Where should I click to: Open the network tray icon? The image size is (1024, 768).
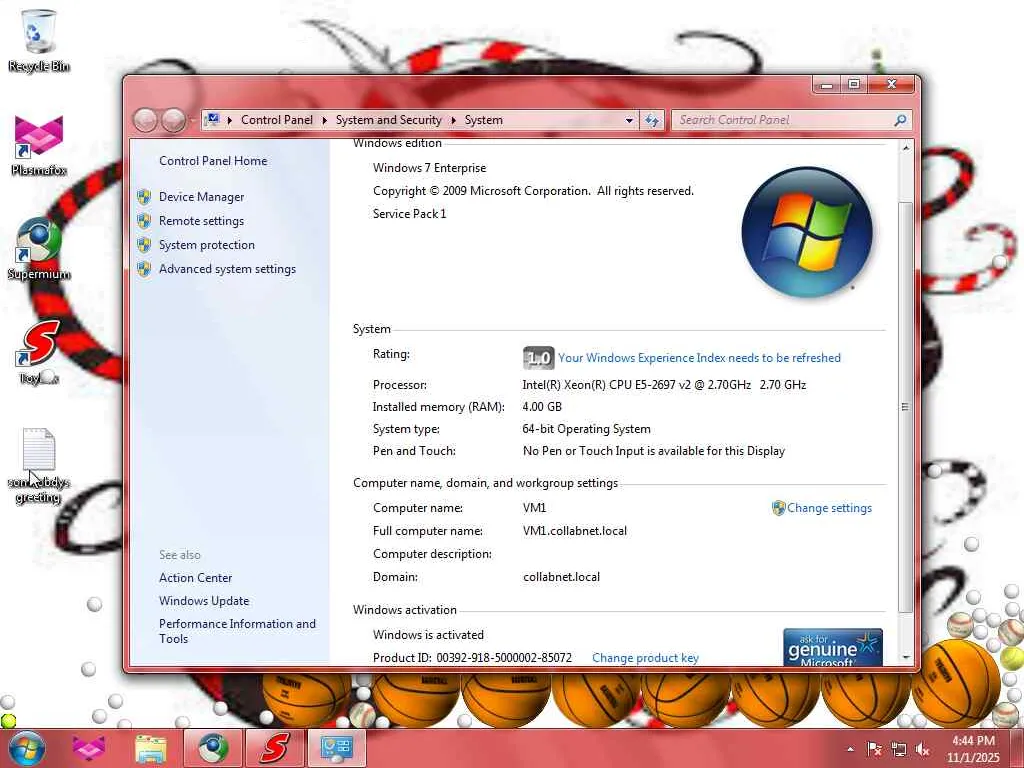899,749
